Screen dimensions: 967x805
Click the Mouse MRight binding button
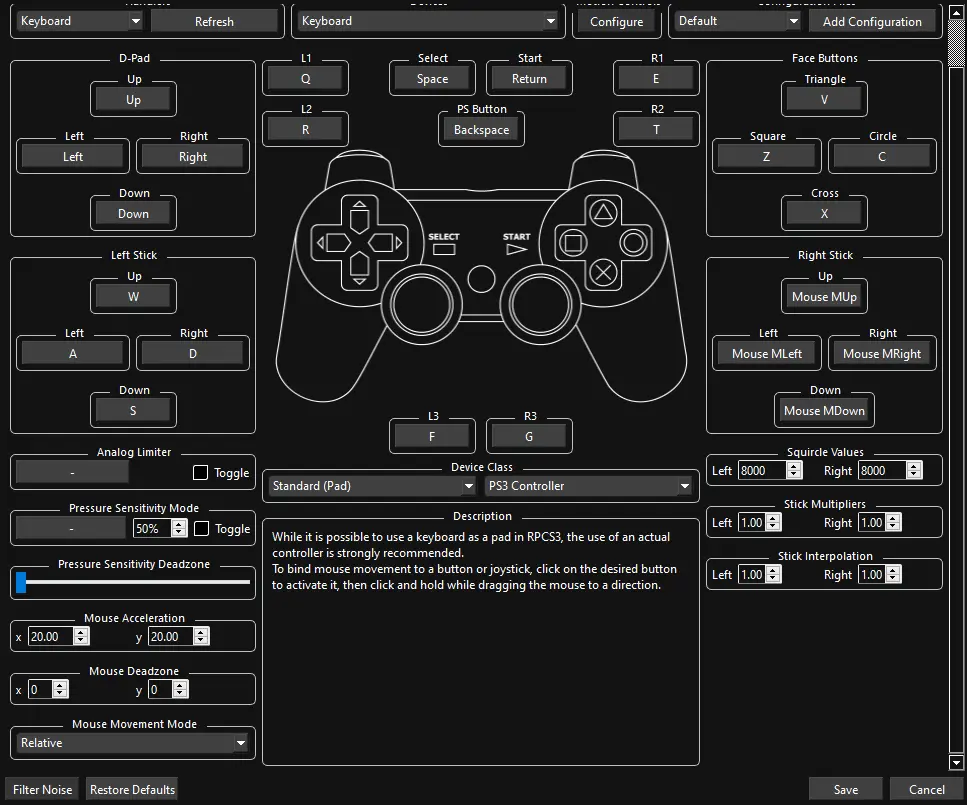coord(882,353)
